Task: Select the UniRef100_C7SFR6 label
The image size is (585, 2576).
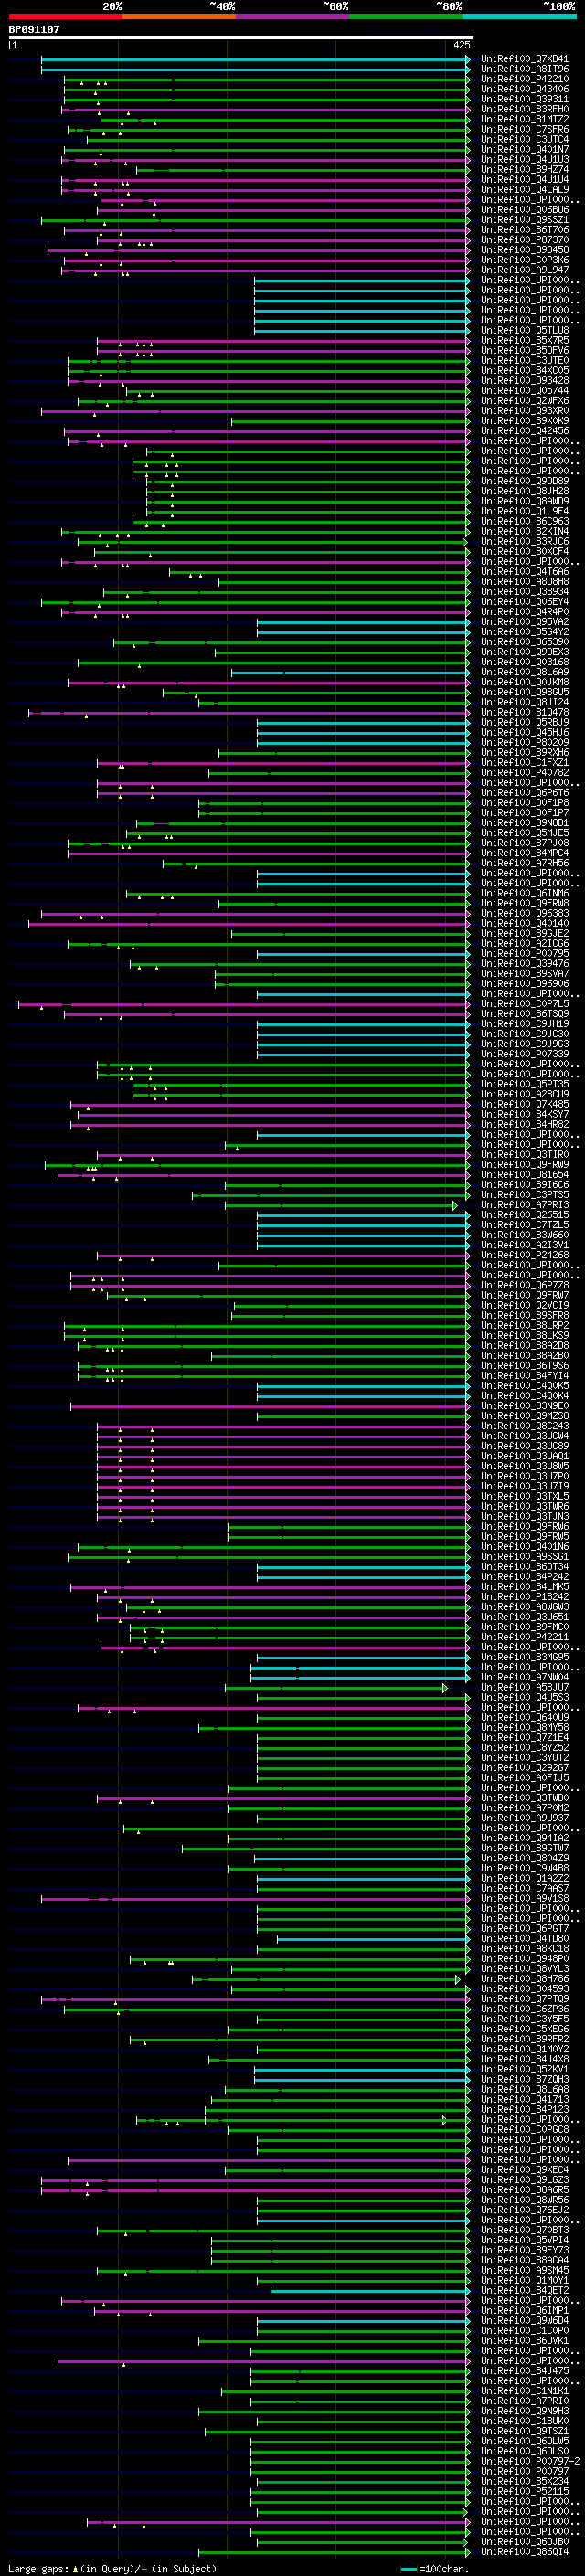Action: coord(524,129)
